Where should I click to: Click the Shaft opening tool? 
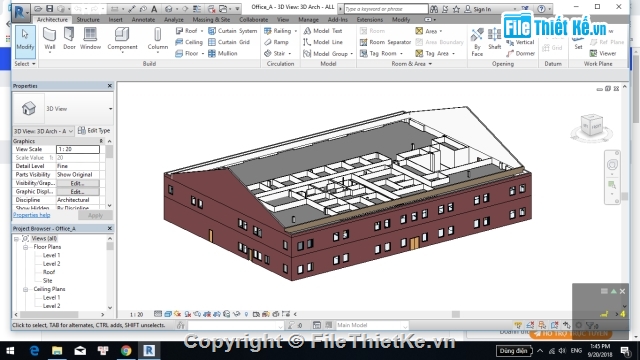pos(494,39)
